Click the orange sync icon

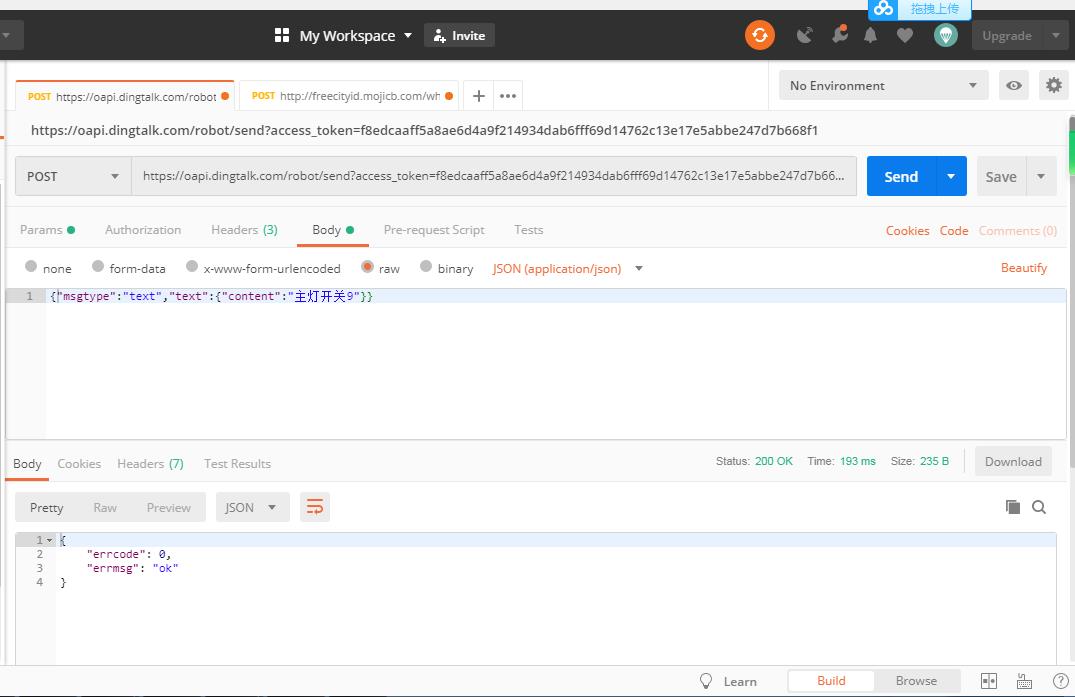point(760,35)
